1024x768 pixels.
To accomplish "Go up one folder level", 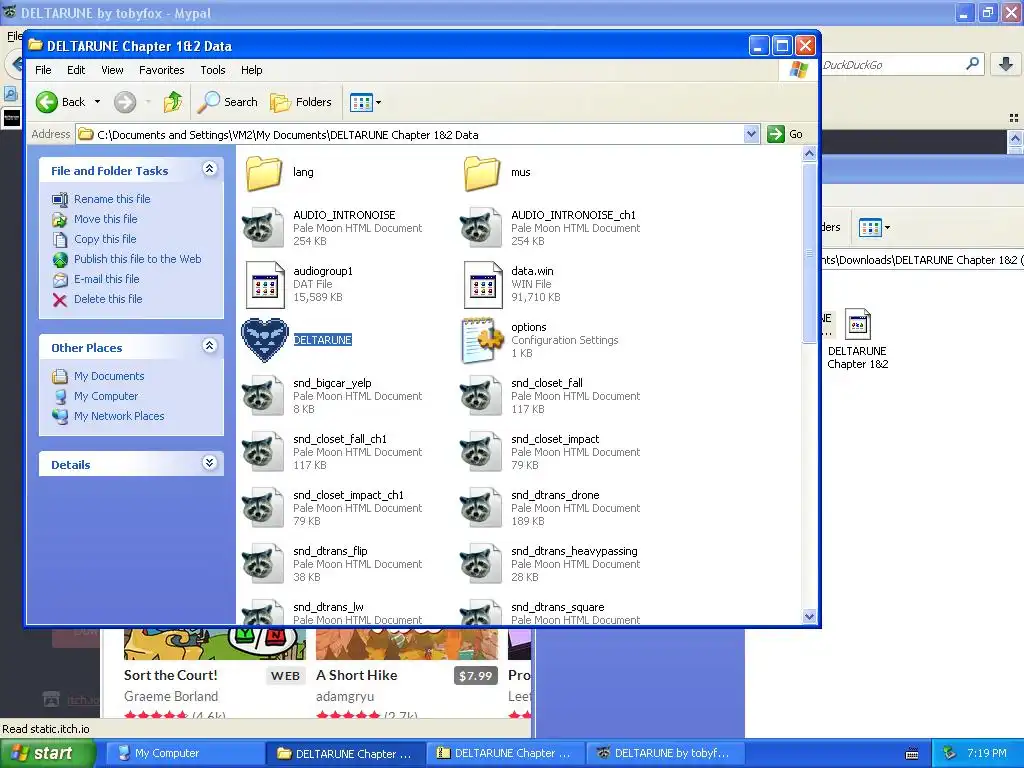I will [173, 102].
